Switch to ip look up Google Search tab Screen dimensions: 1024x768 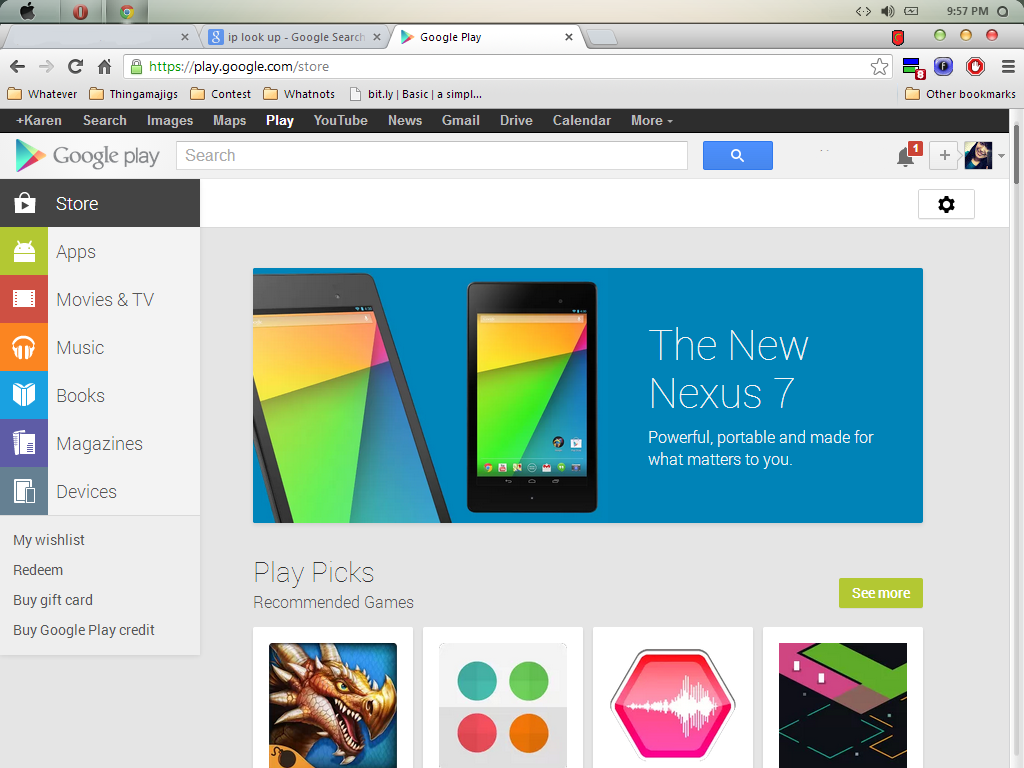(x=295, y=37)
